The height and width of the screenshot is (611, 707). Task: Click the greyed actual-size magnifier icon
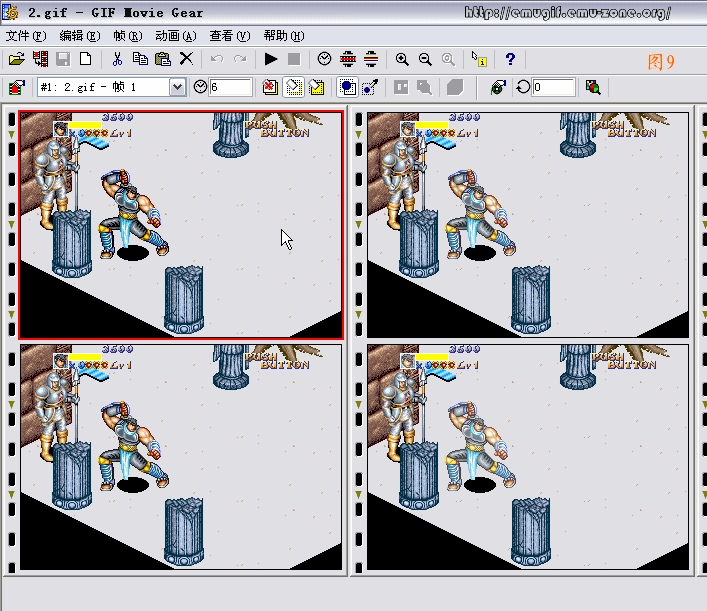pos(448,59)
